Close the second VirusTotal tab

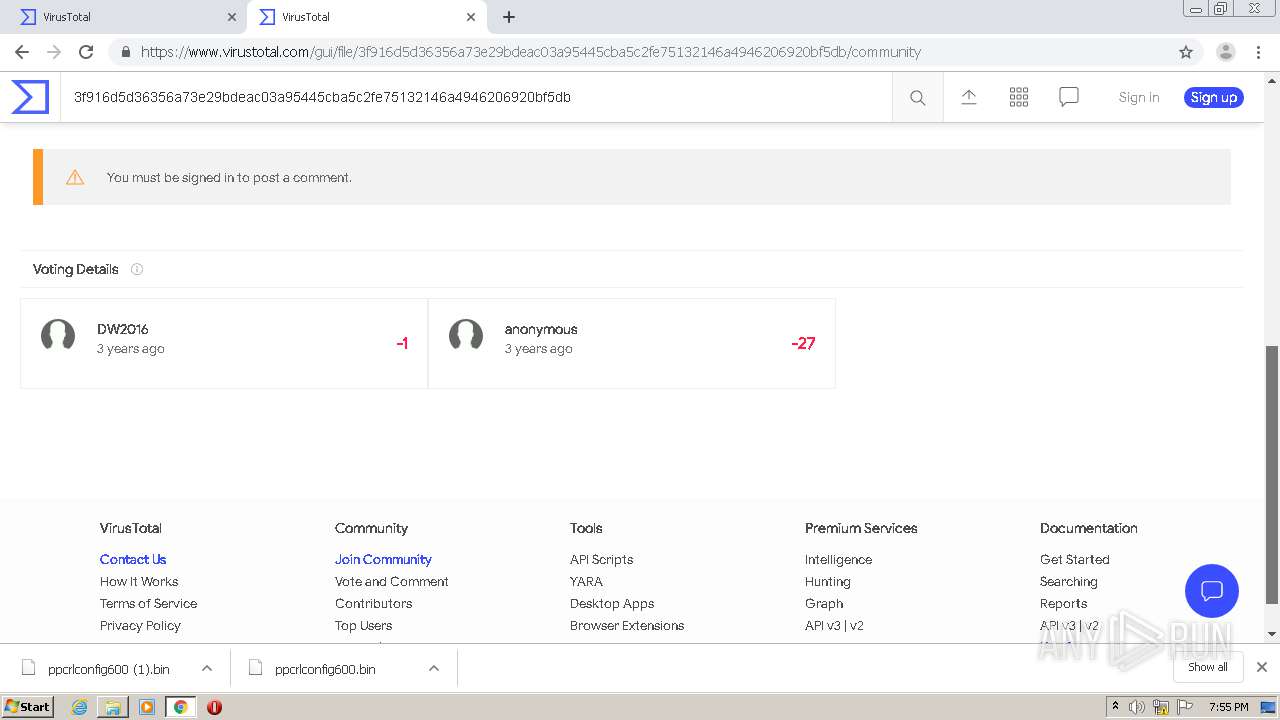[471, 17]
